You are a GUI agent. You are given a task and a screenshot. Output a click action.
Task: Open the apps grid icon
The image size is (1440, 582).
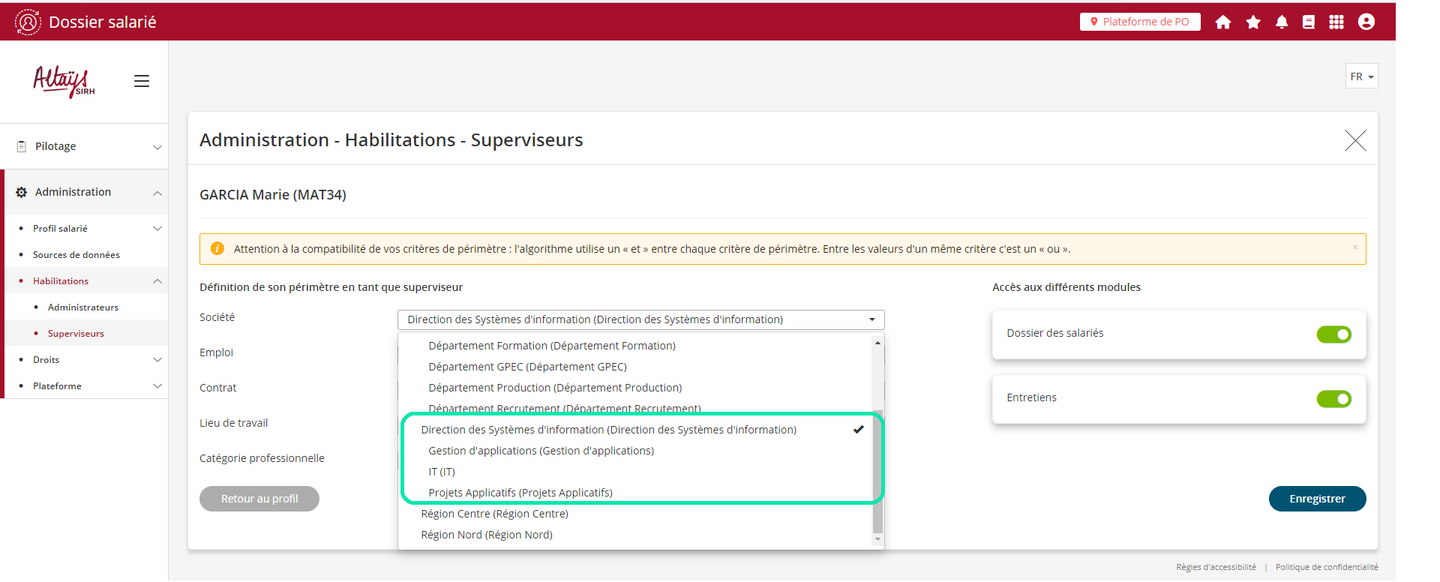point(1336,22)
